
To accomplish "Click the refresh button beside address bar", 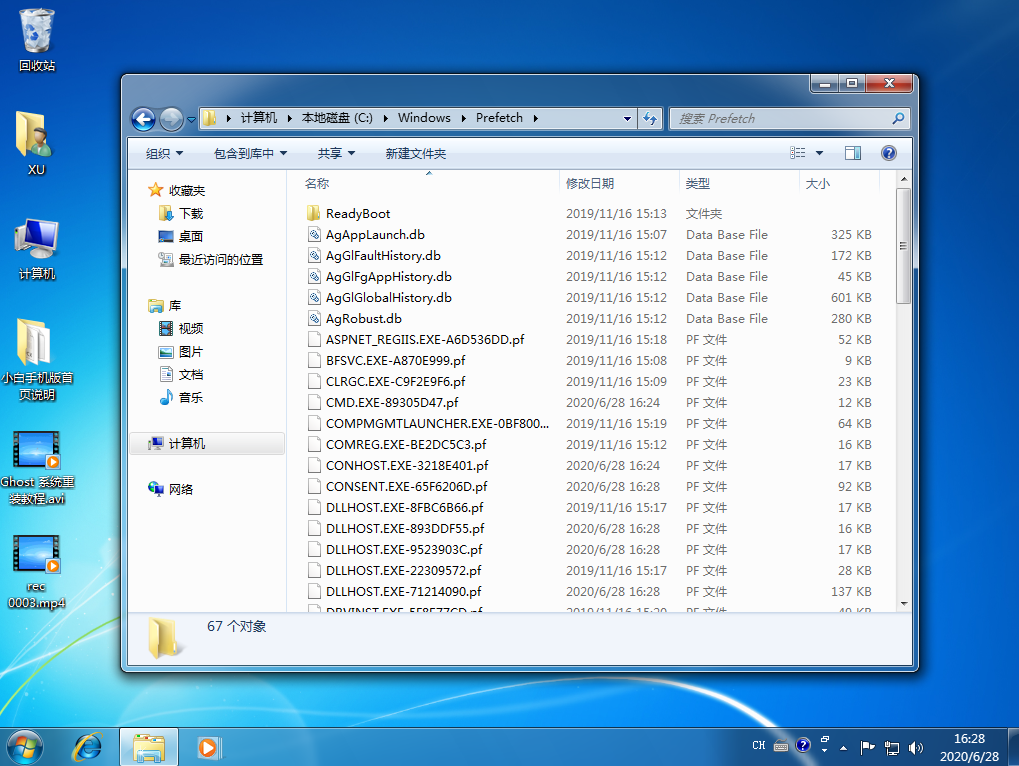I will point(651,118).
